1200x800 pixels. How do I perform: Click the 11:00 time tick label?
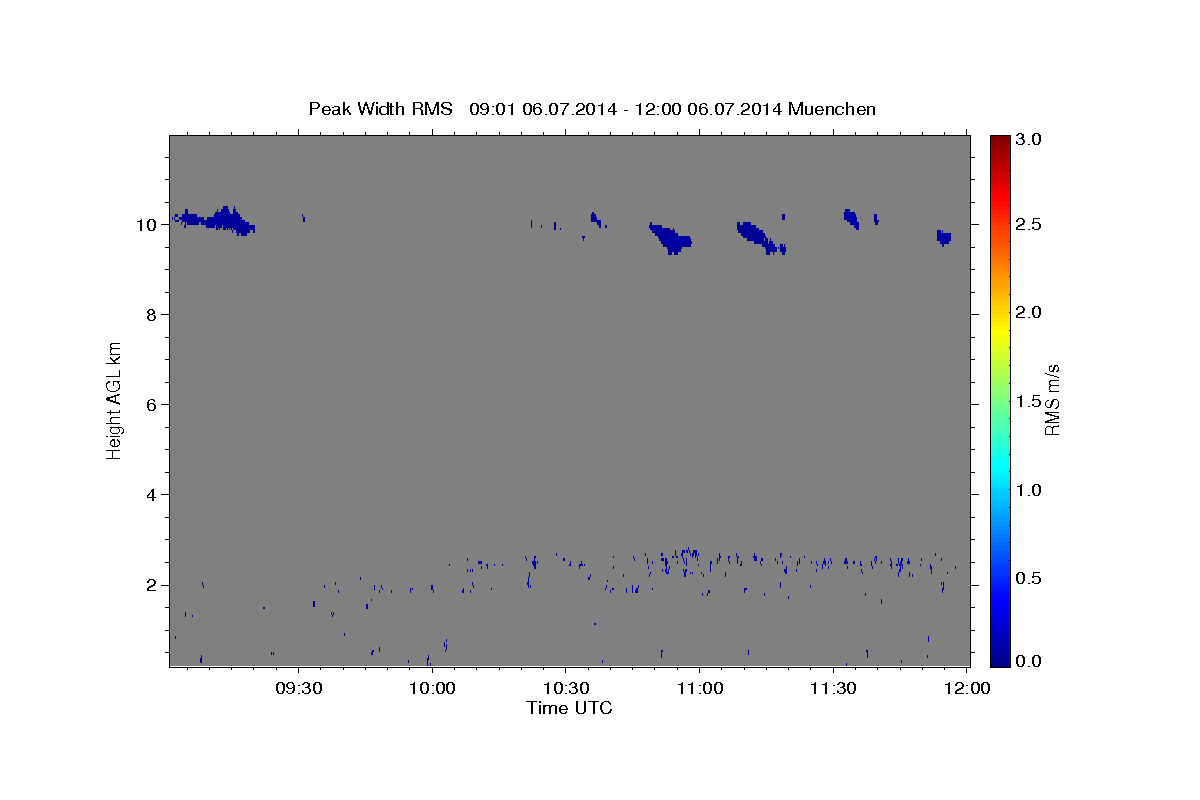tap(699, 689)
